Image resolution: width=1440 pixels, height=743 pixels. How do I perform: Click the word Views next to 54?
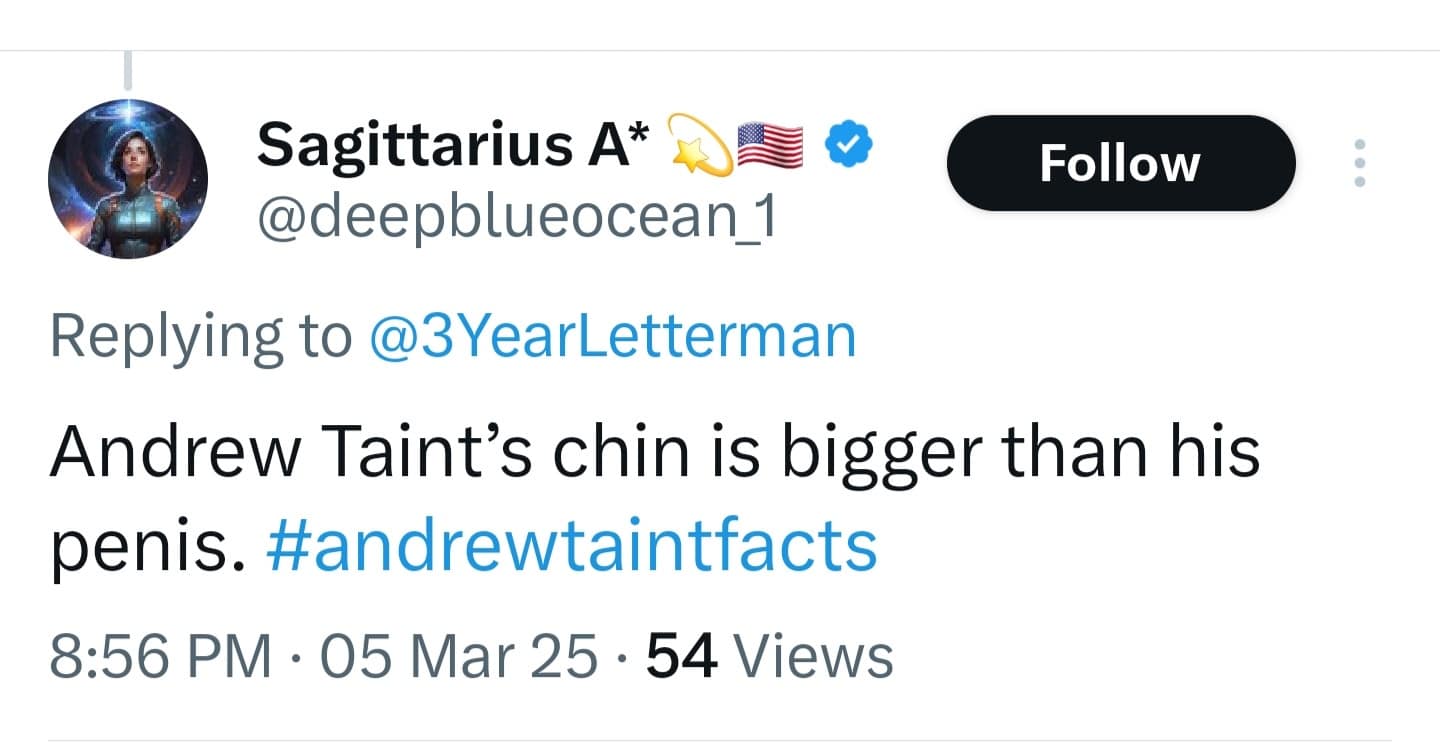tap(815, 655)
